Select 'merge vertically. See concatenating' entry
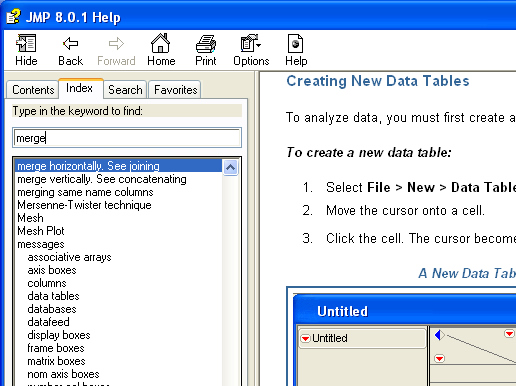This screenshot has height=386, width=516. point(102,179)
